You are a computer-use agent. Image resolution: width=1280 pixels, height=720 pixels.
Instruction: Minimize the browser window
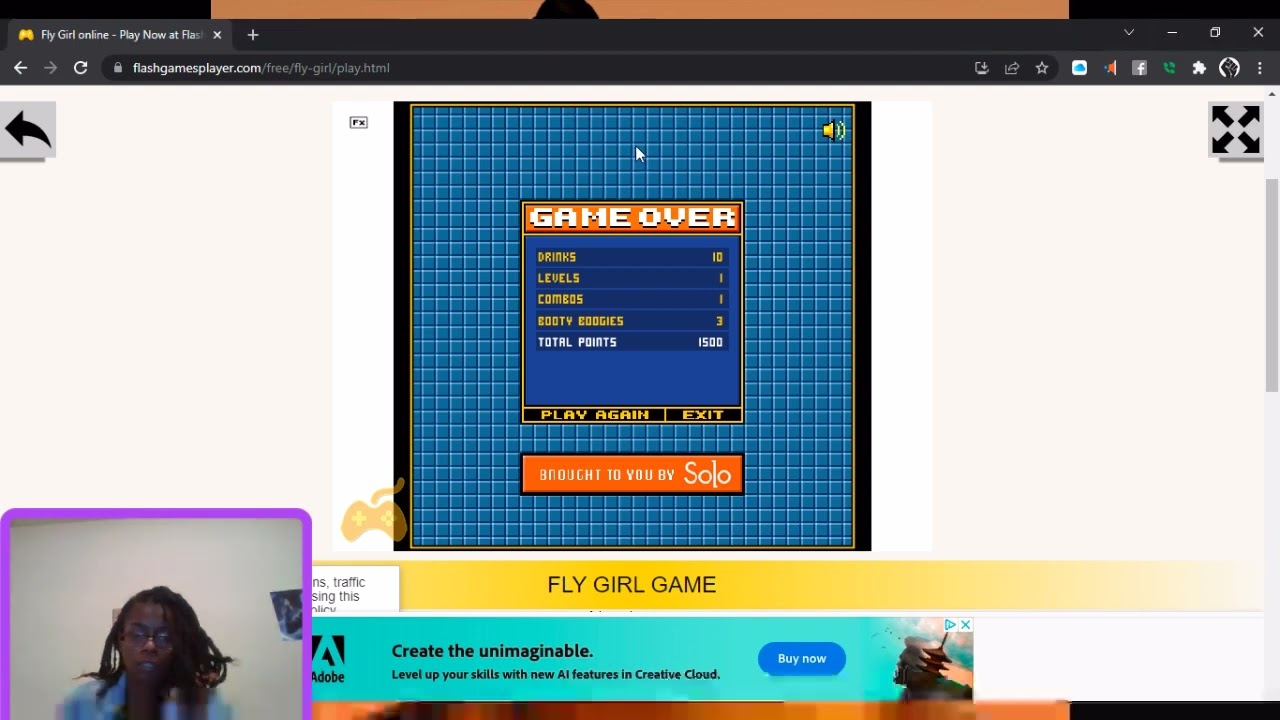[1172, 33]
